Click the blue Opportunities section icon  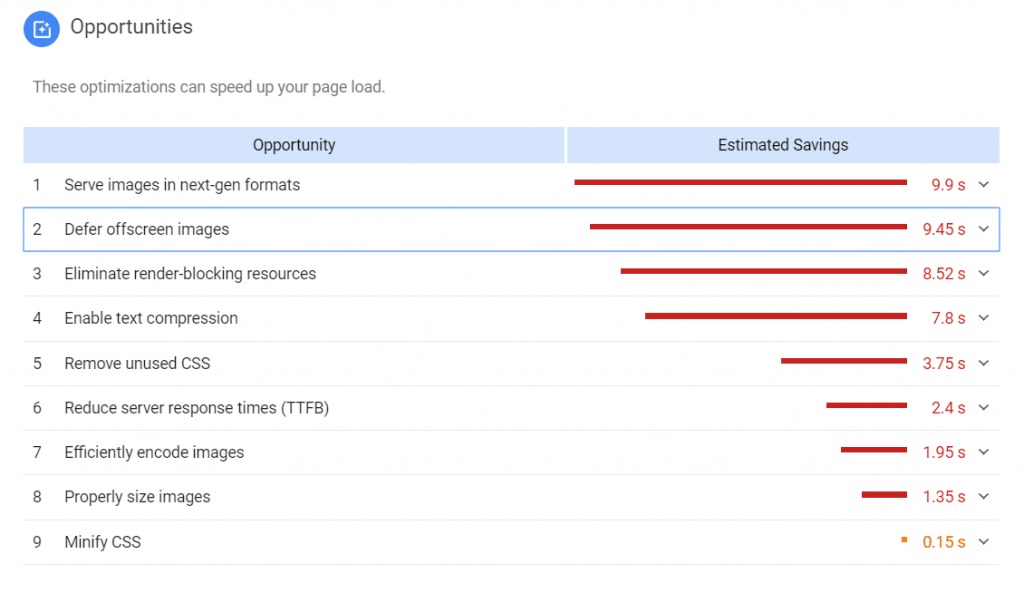click(x=42, y=29)
